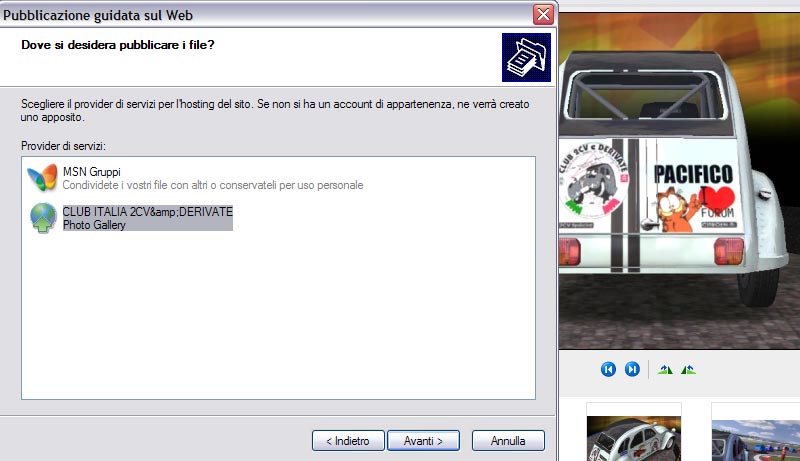Click the Pubblicazione guidata sul Web title bar
Screen dimensions: 800x461
265,15
